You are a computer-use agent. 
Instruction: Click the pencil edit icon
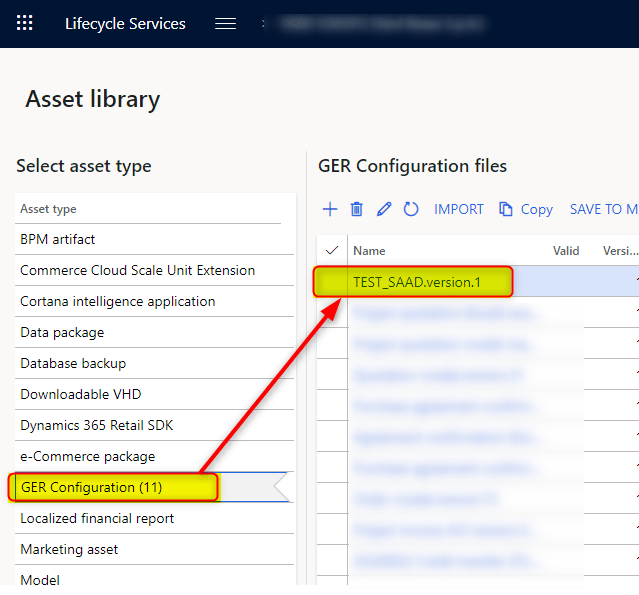(384, 209)
